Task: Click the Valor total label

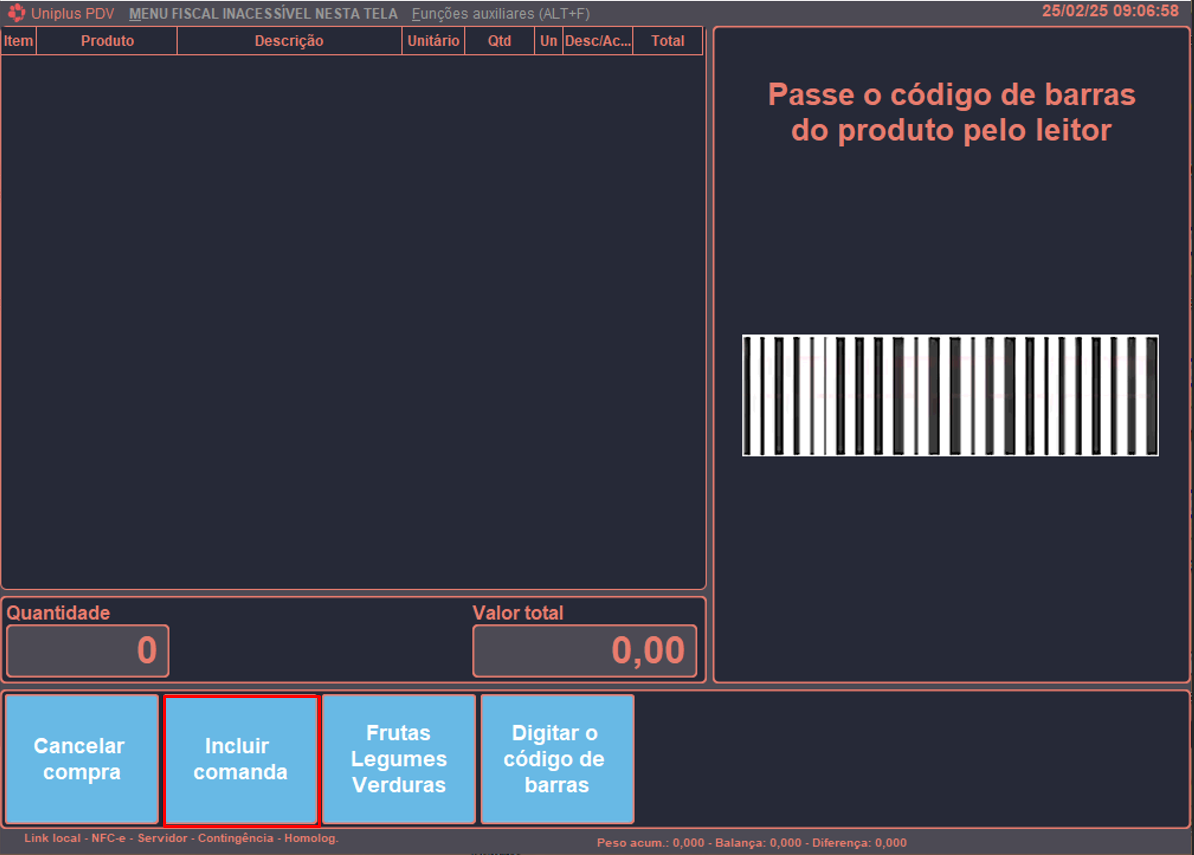Action: (518, 613)
